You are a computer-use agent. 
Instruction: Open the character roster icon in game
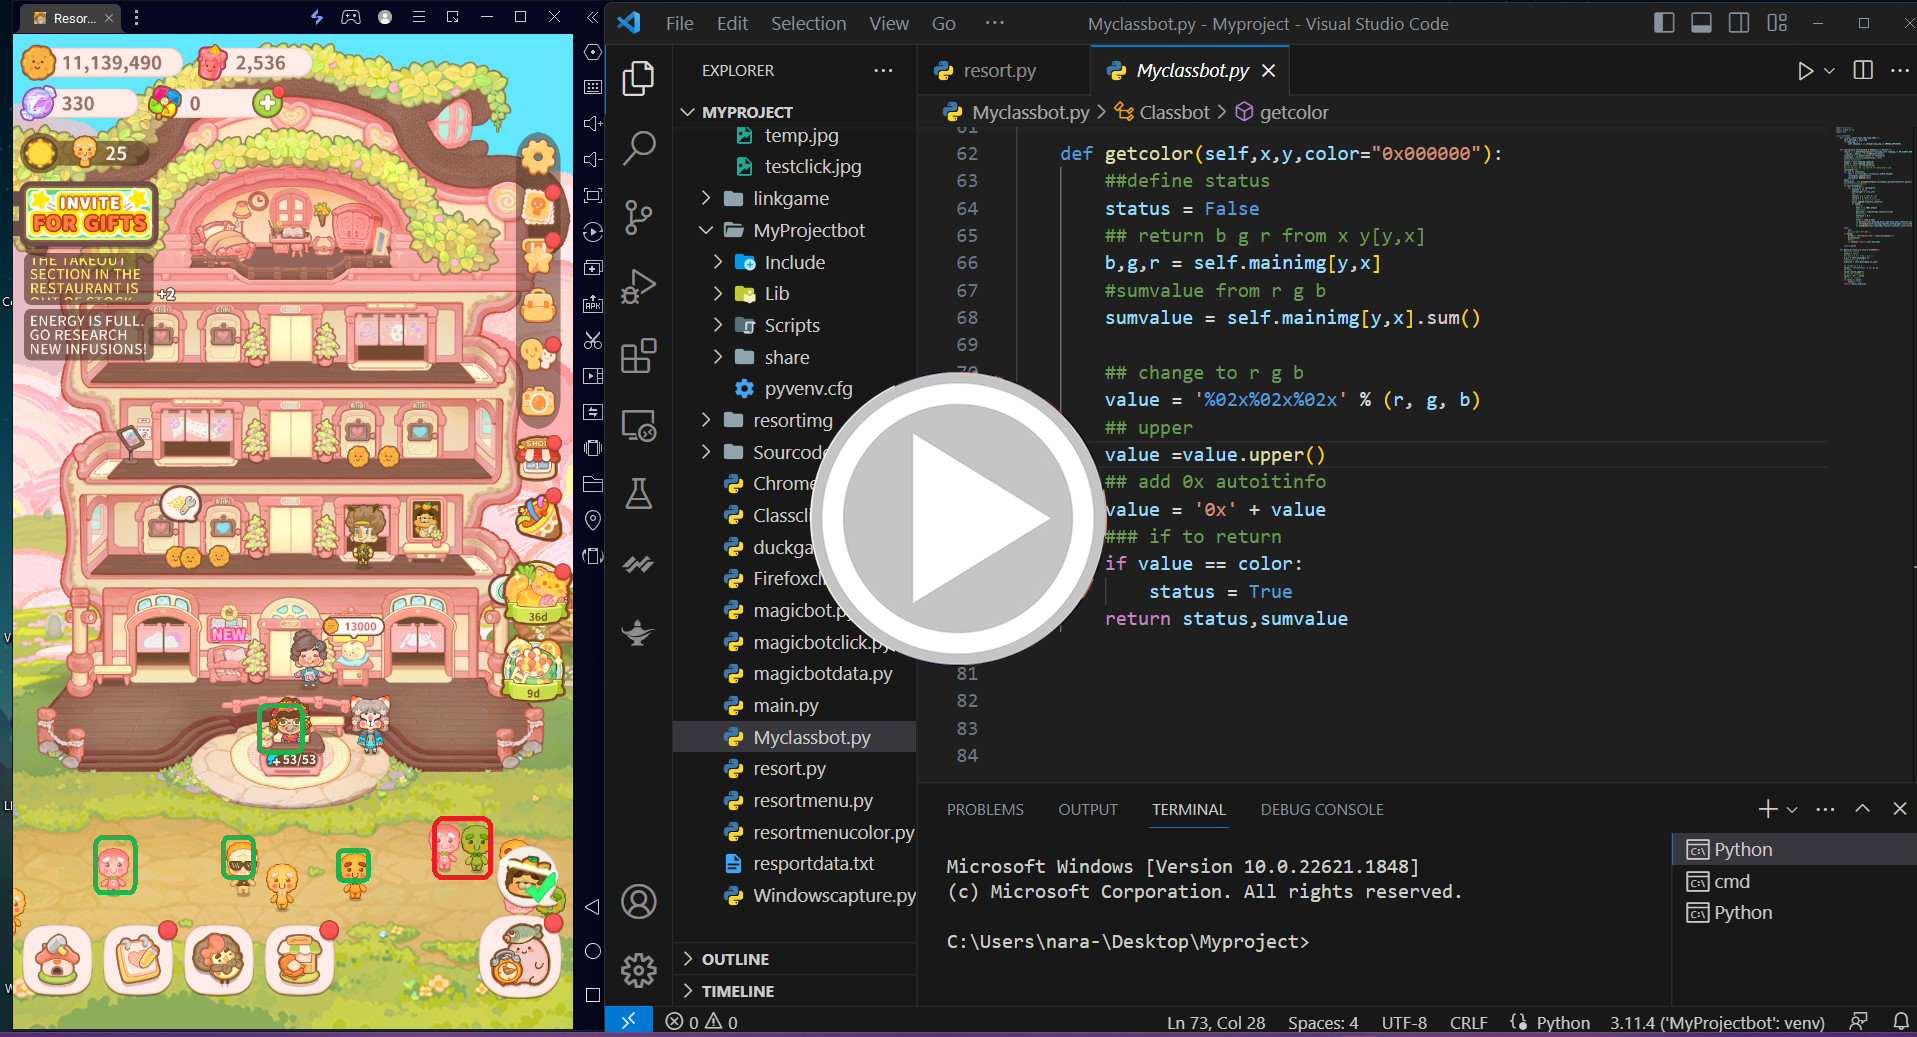219,960
